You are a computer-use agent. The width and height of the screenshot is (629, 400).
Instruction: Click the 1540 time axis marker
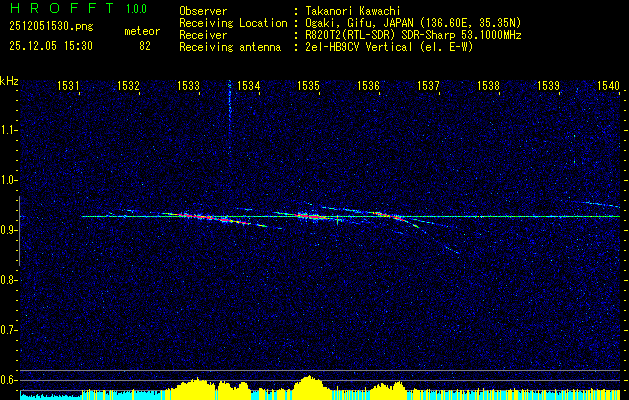pos(609,85)
